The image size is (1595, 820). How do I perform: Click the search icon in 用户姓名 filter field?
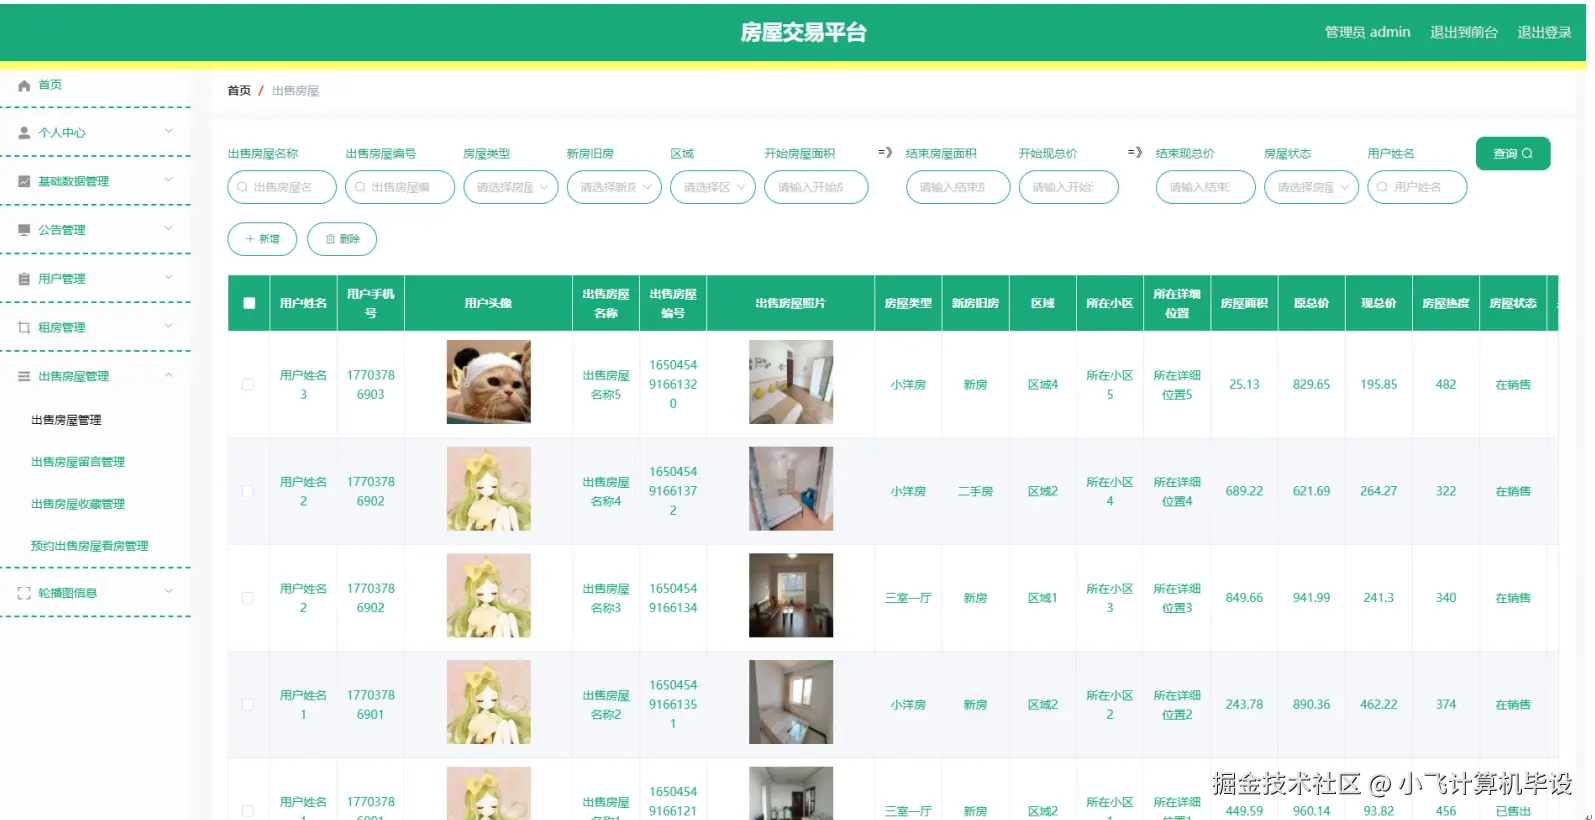1383,187
